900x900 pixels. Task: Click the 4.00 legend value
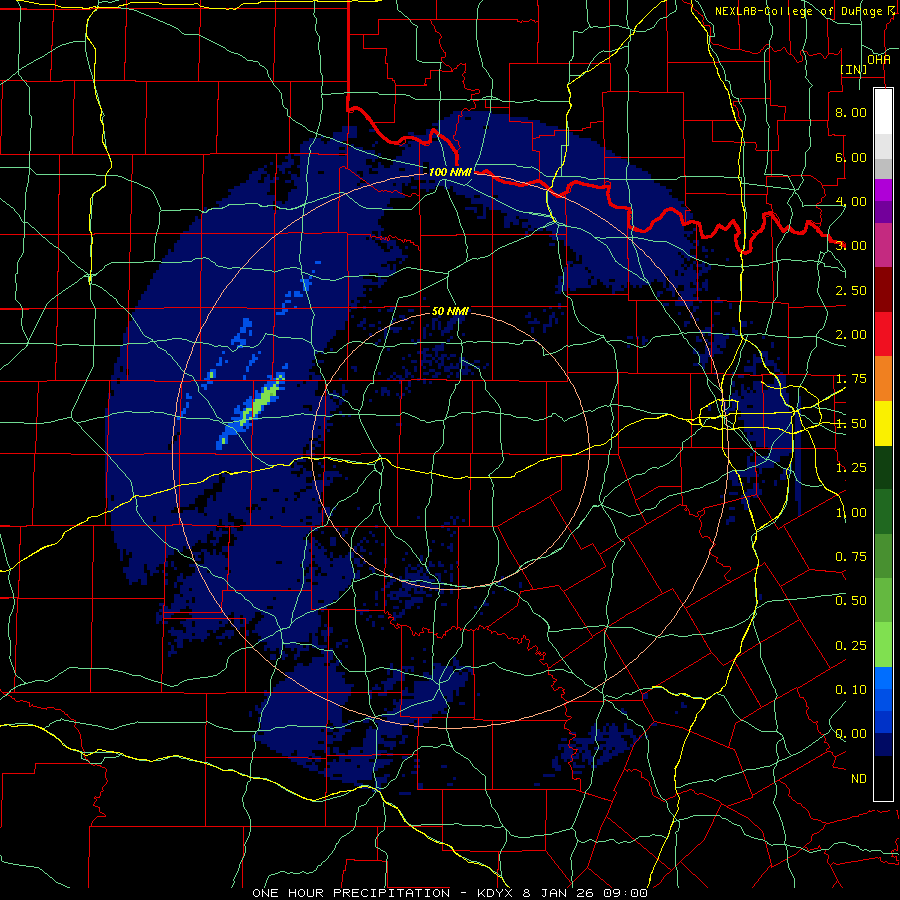(x=851, y=201)
